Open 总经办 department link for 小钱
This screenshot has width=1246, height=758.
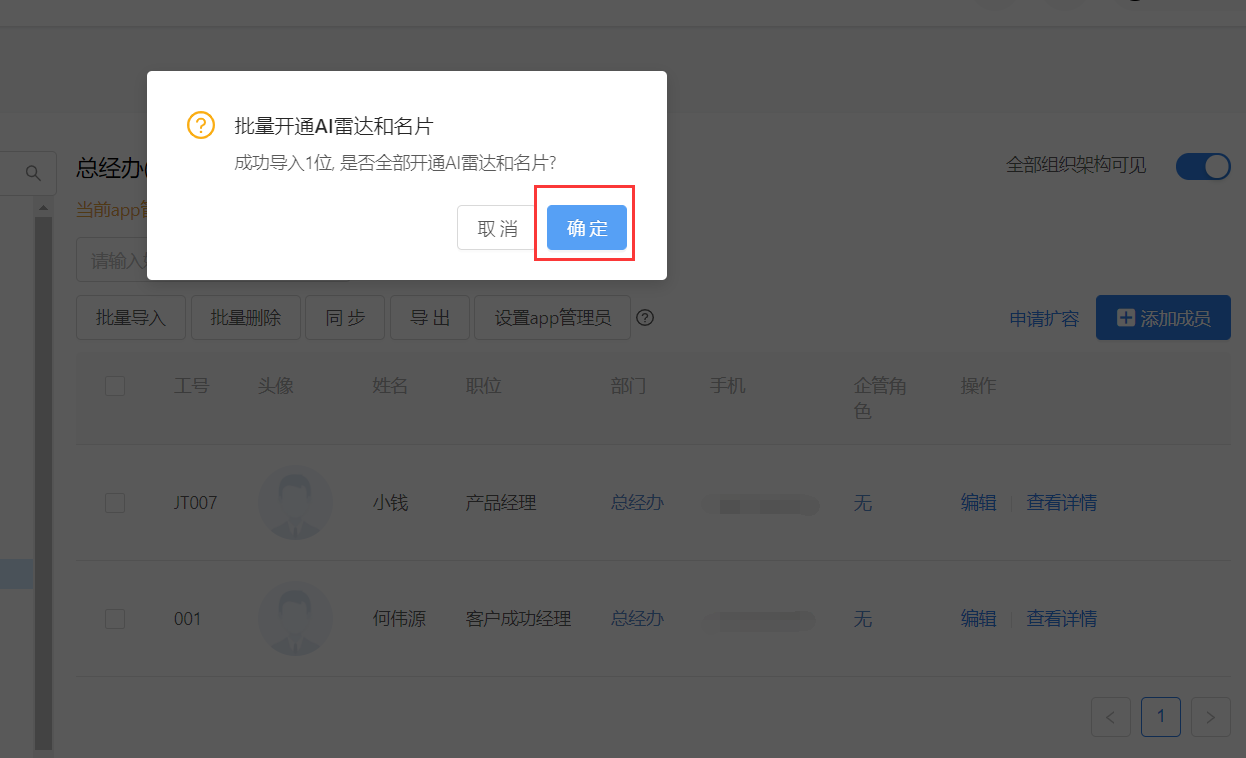click(x=637, y=503)
